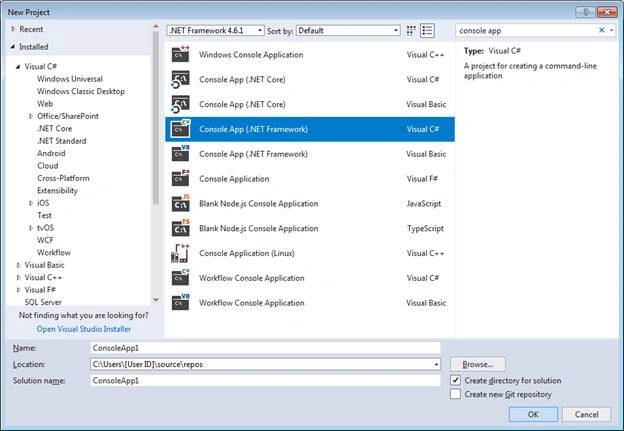Click the TypeScript Blank Node.js Console Application icon

click(180, 228)
